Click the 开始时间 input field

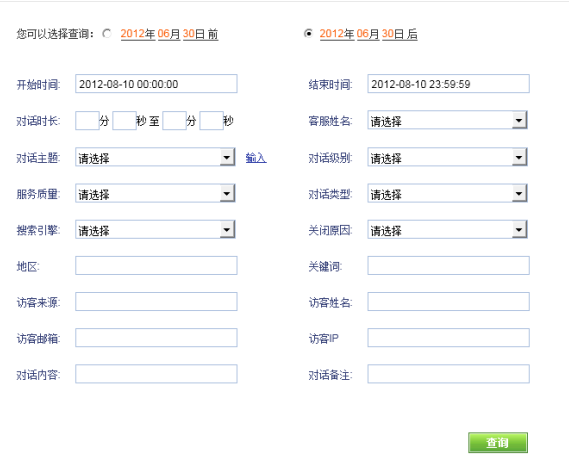click(x=156, y=84)
